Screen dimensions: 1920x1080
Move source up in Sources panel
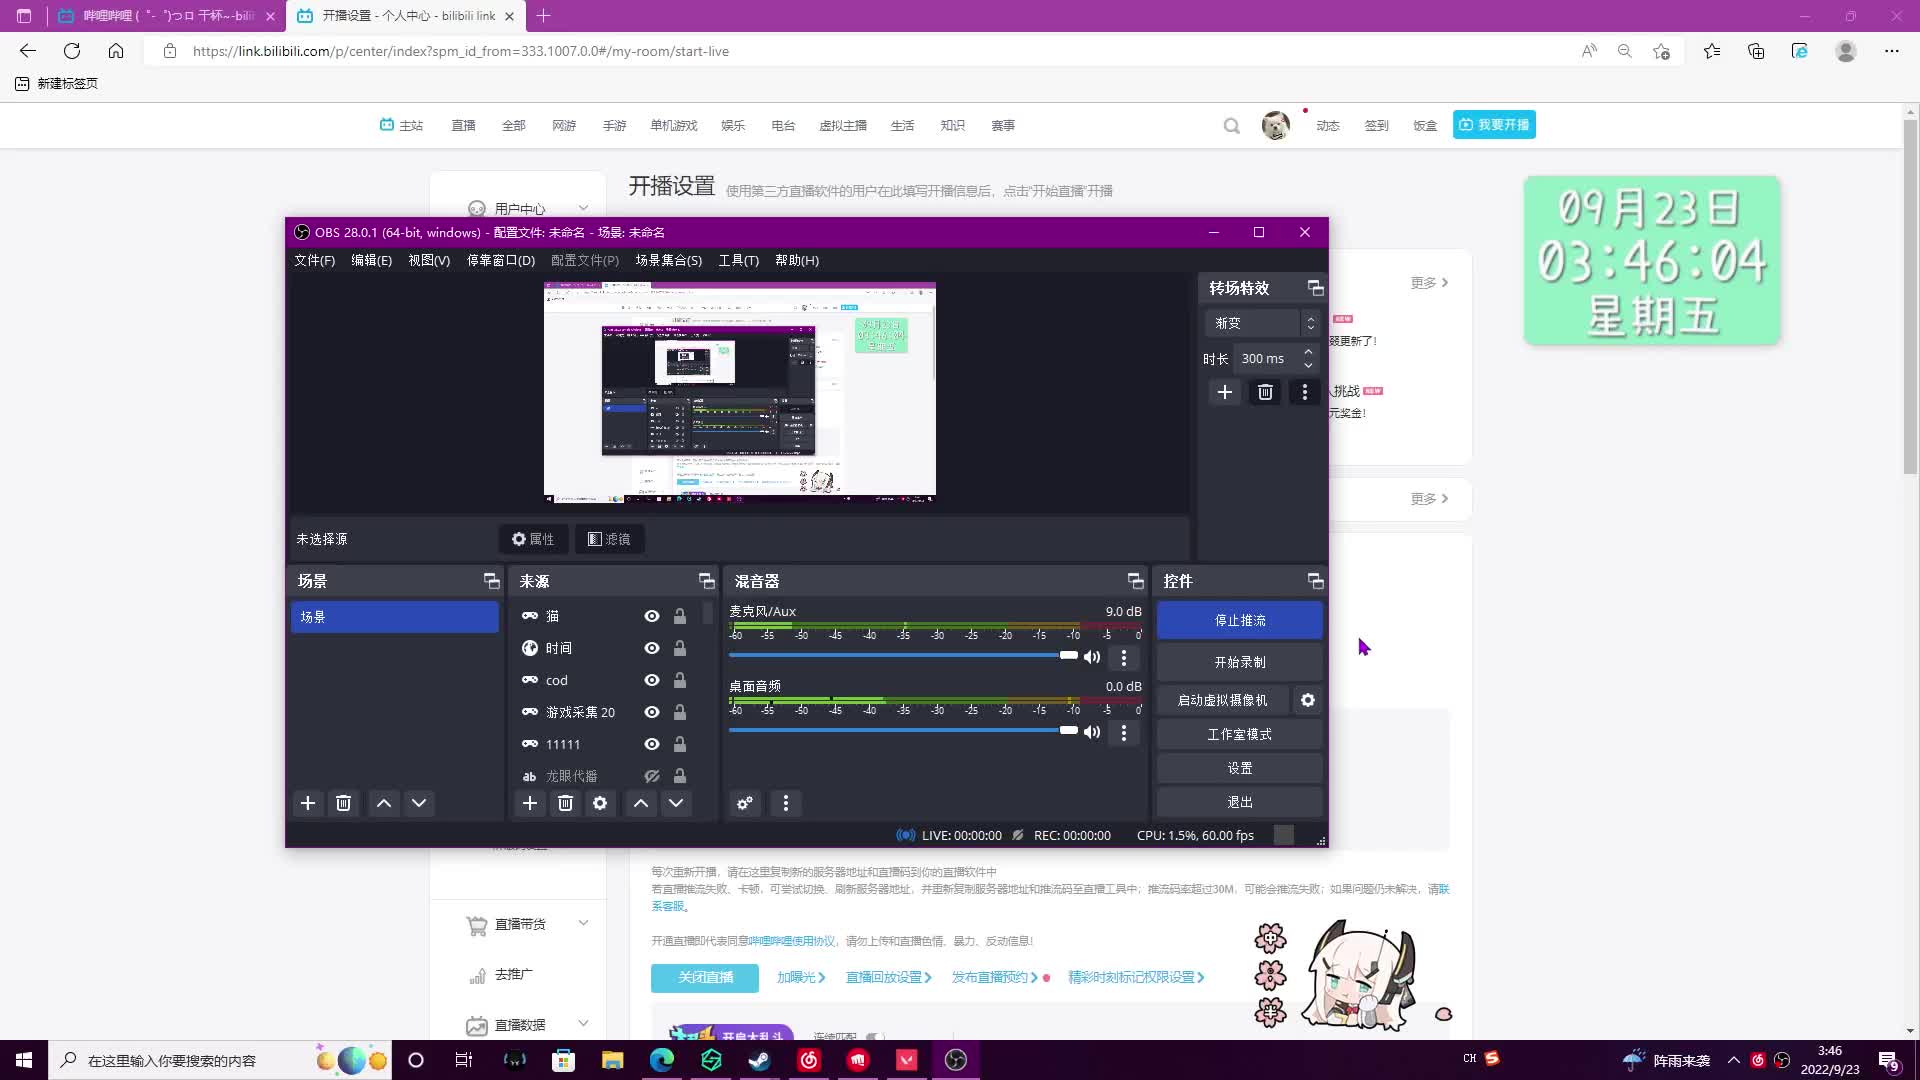pyautogui.click(x=641, y=803)
